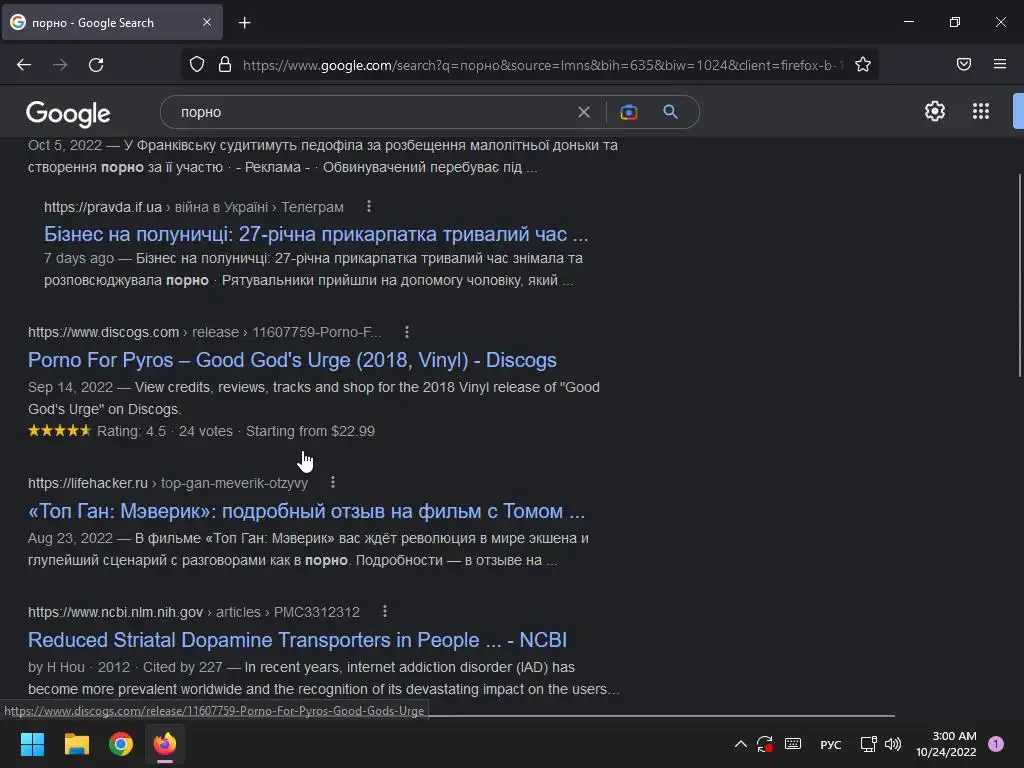Click the https://lifehacker.ru breadcrumb URL
The image size is (1024, 768).
coord(88,483)
